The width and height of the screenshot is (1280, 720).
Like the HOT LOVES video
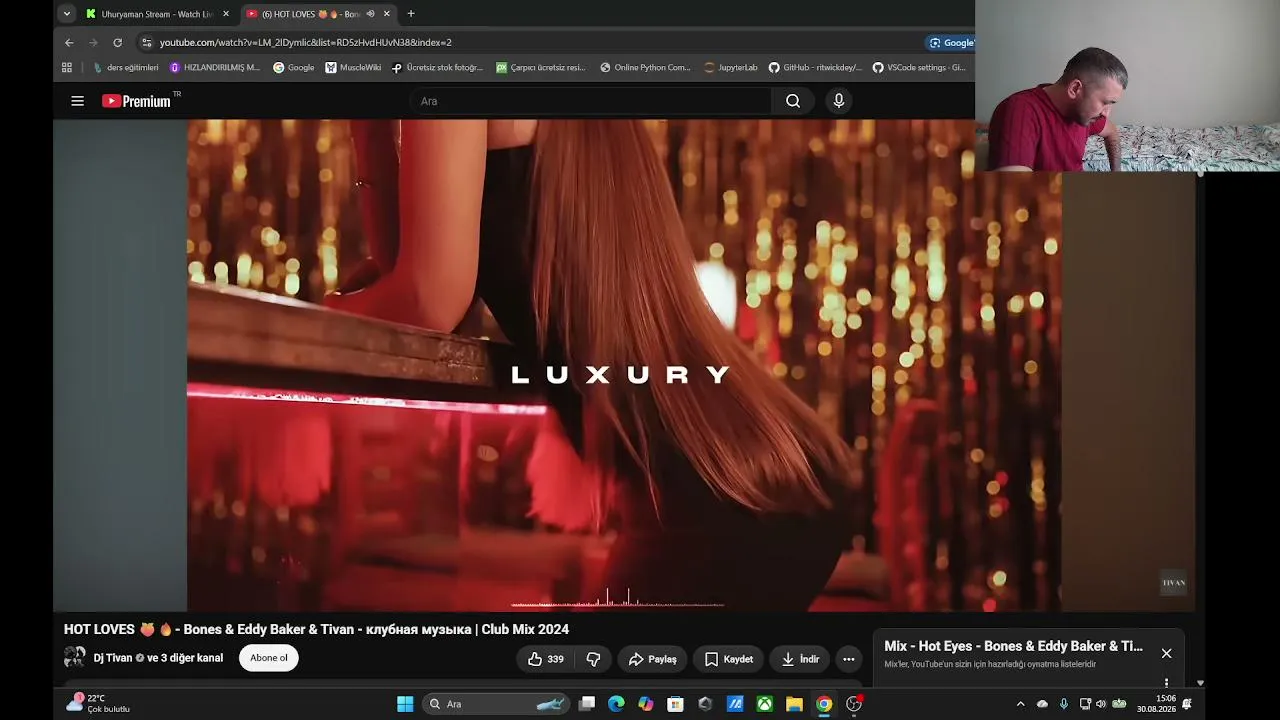(x=546, y=659)
